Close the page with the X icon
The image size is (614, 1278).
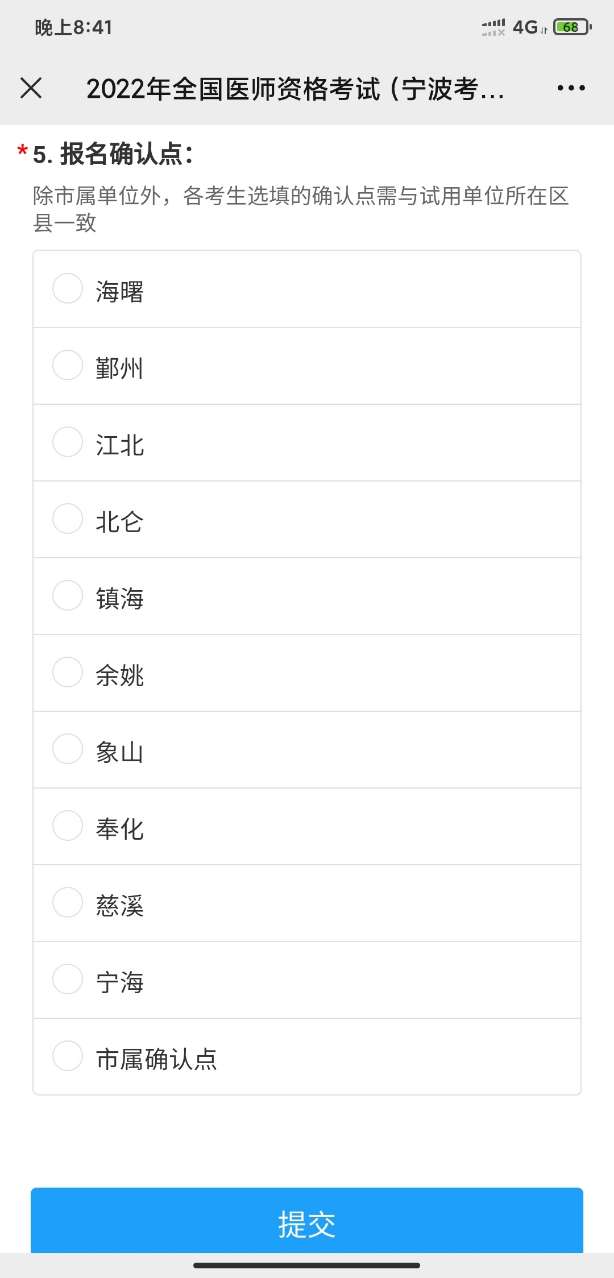(x=31, y=88)
